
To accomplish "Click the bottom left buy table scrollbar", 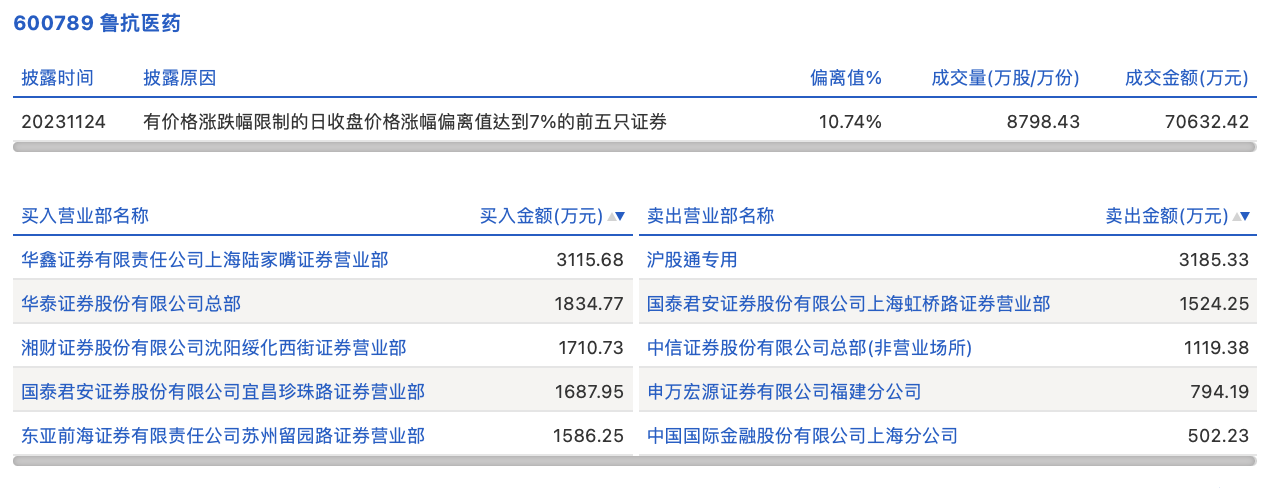I will pos(323,461).
